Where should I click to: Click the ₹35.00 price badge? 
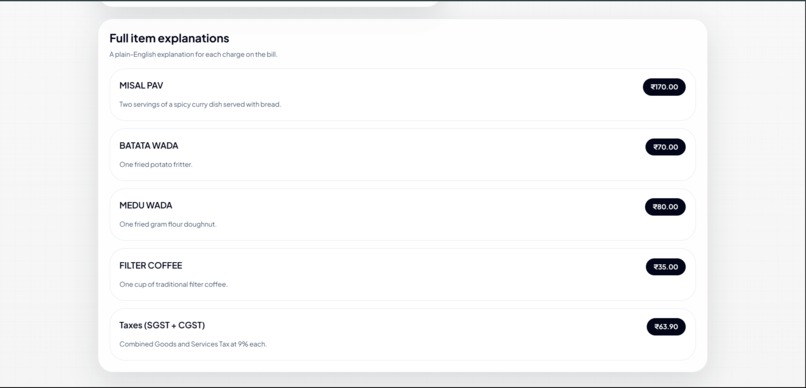[666, 267]
